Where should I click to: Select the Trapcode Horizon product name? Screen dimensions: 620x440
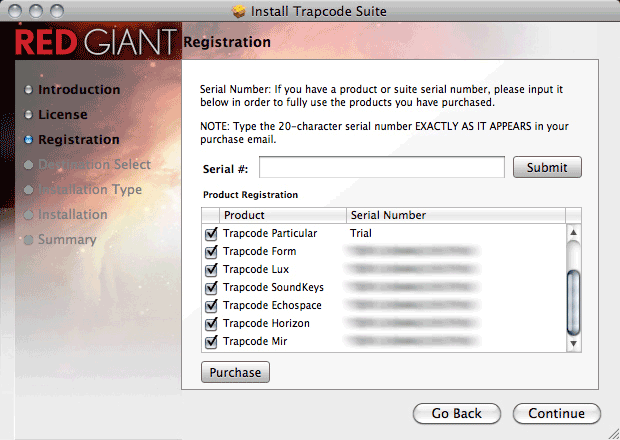(266, 323)
